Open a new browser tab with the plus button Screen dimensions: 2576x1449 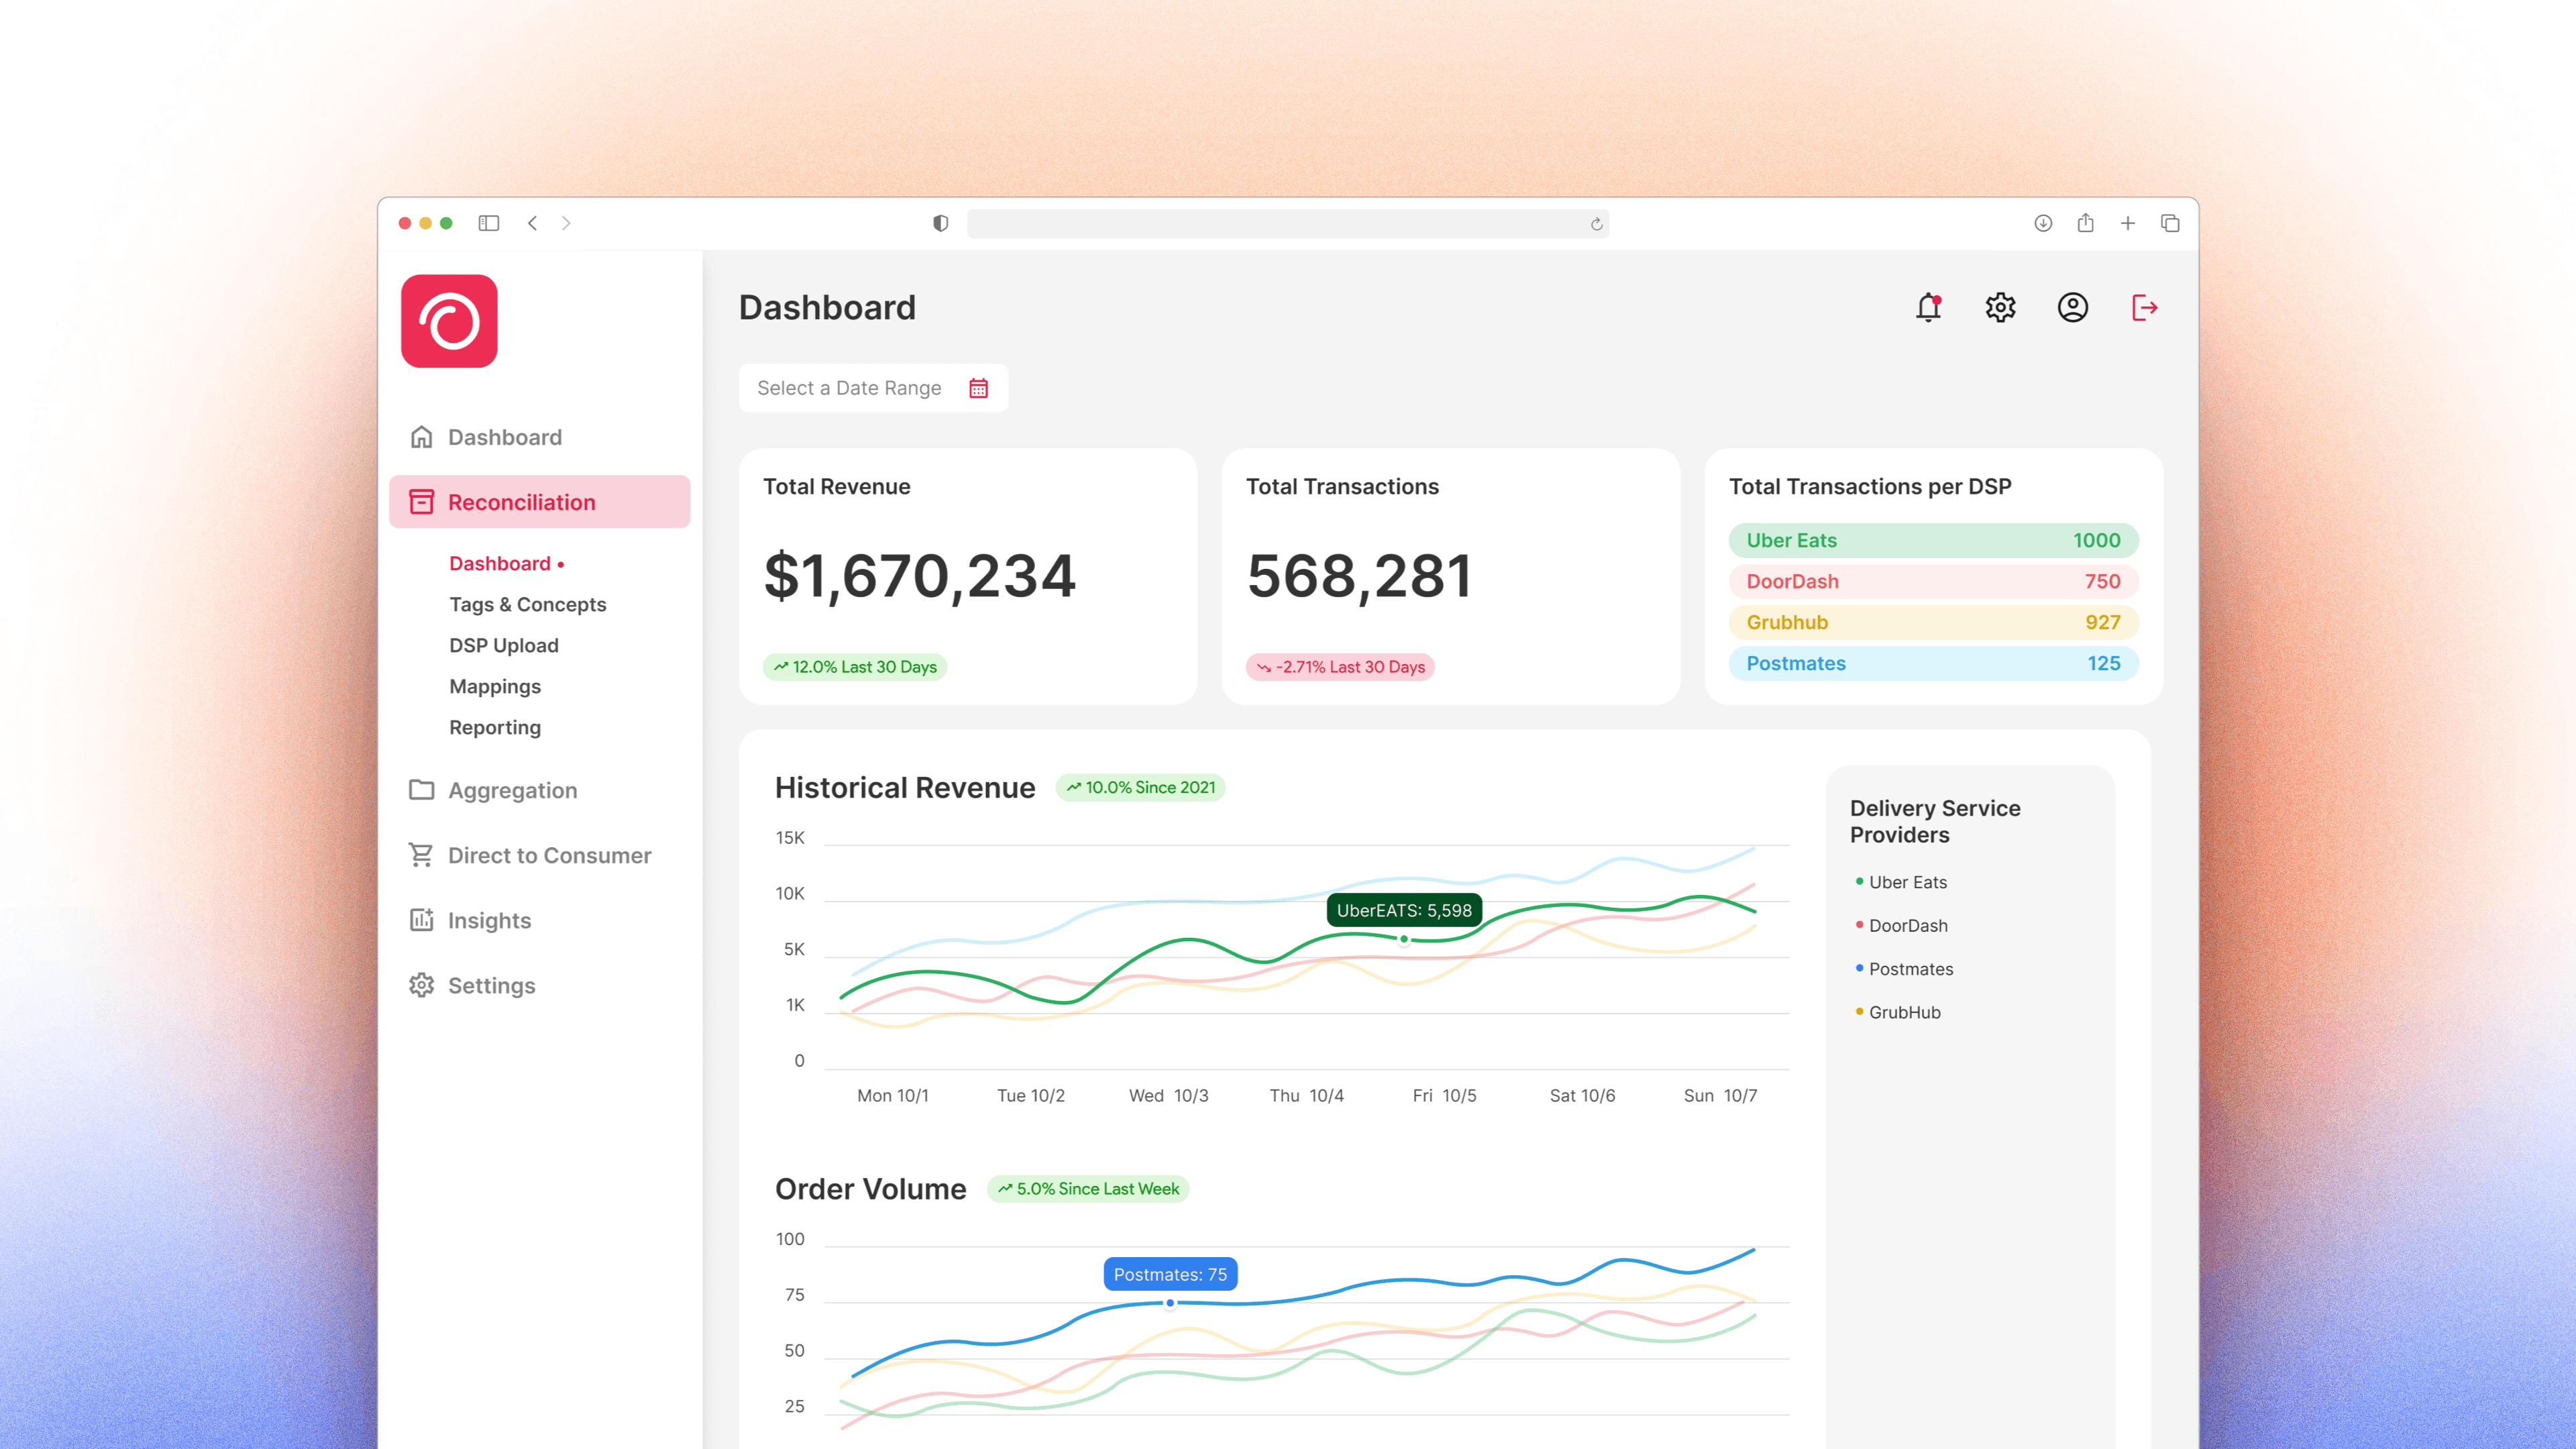(x=2128, y=223)
